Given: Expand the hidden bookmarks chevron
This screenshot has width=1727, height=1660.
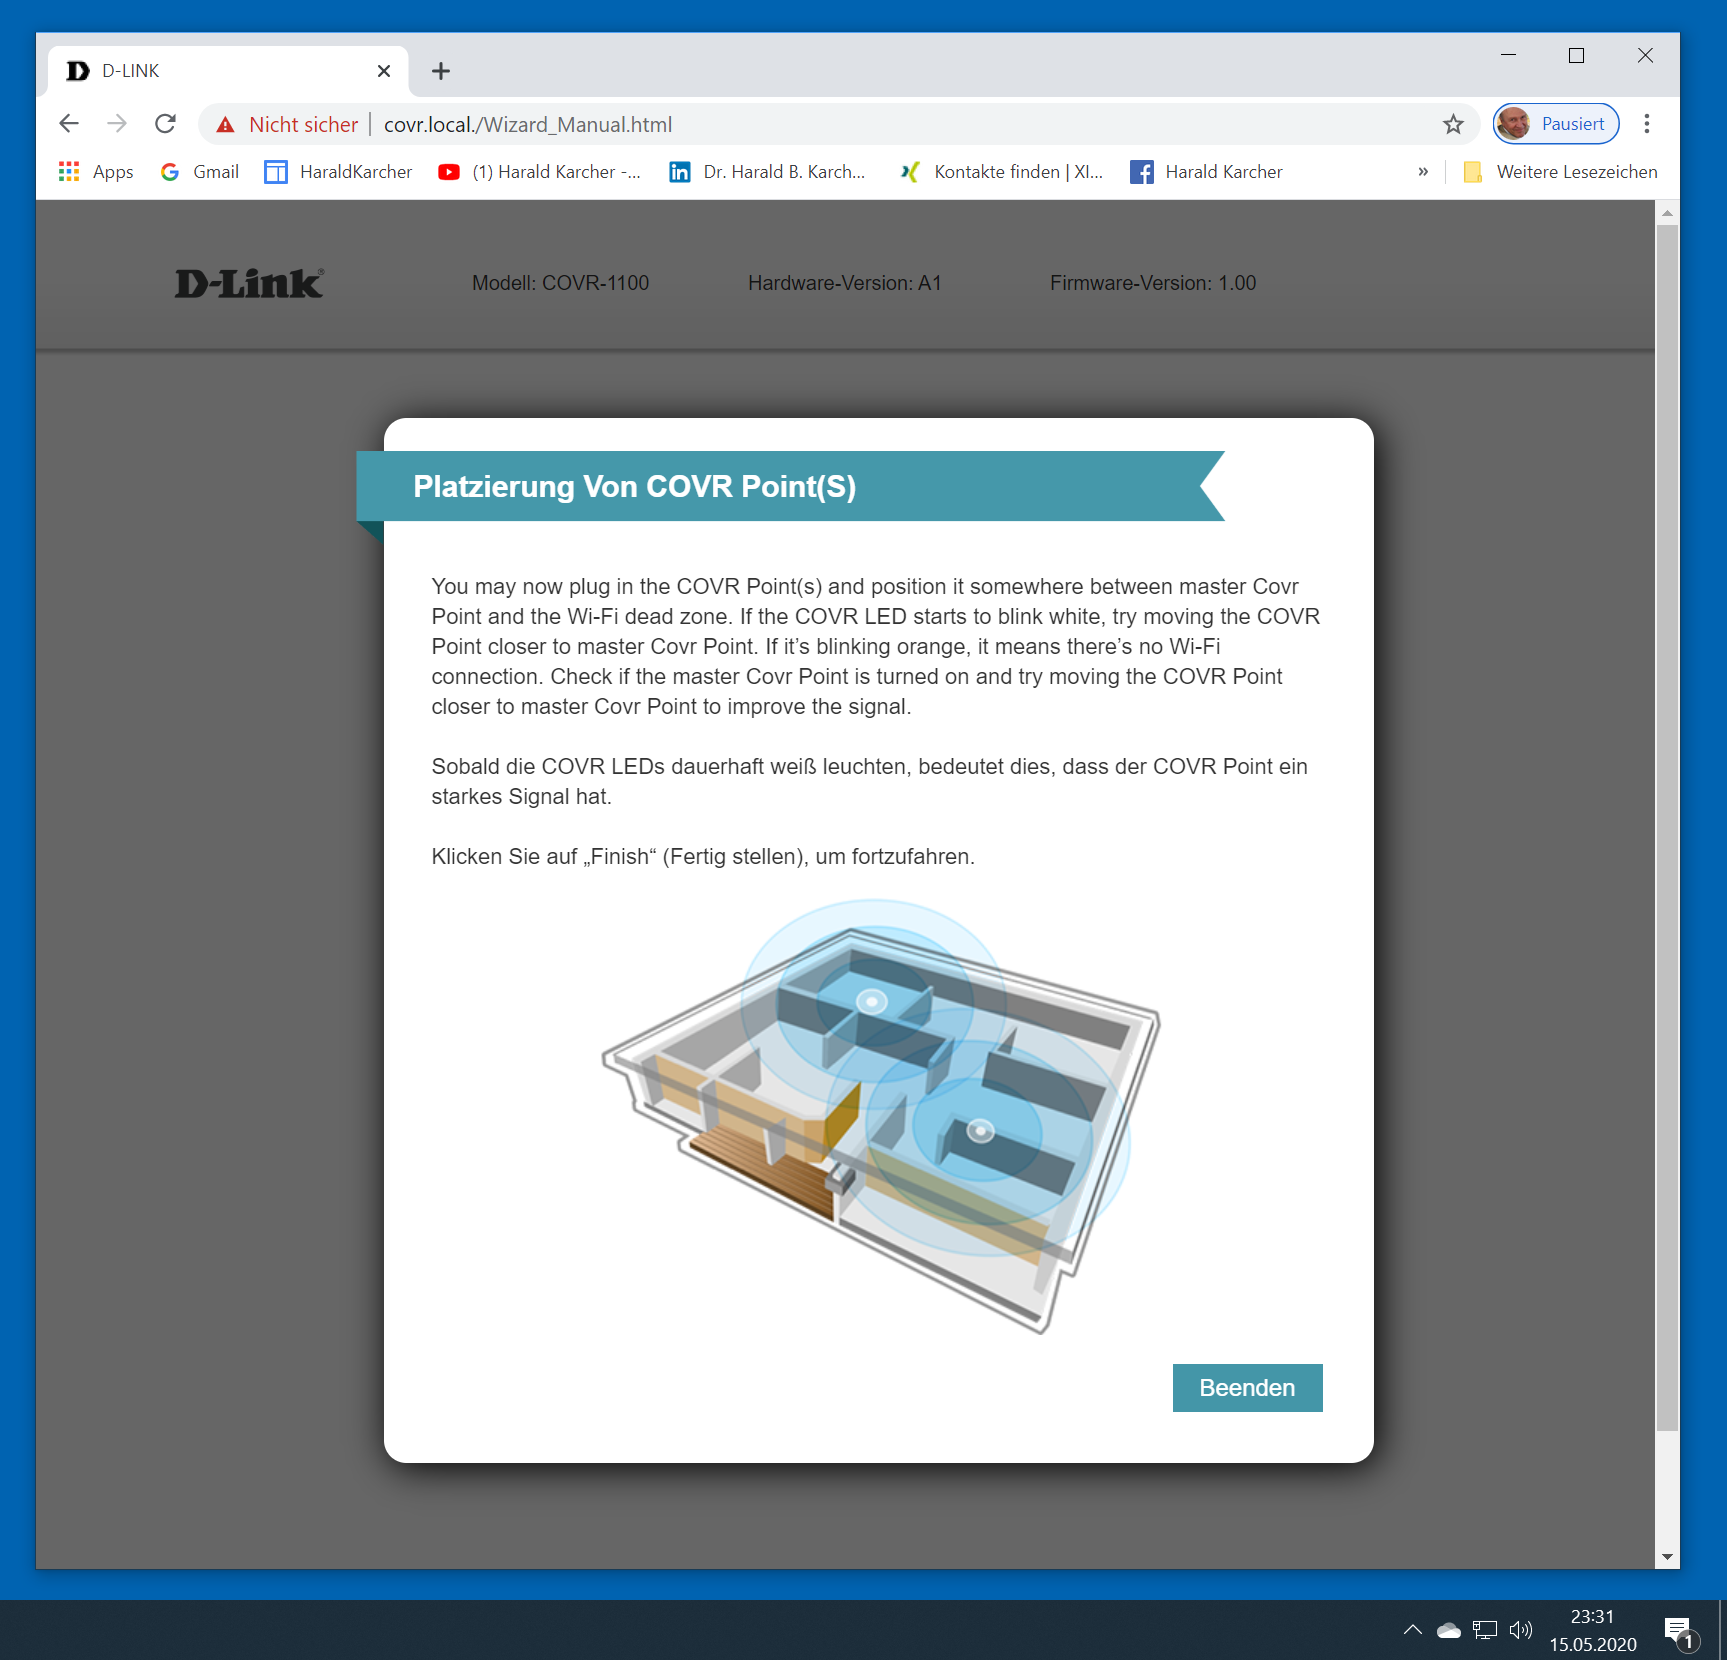Looking at the screenshot, I should pyautogui.click(x=1423, y=172).
